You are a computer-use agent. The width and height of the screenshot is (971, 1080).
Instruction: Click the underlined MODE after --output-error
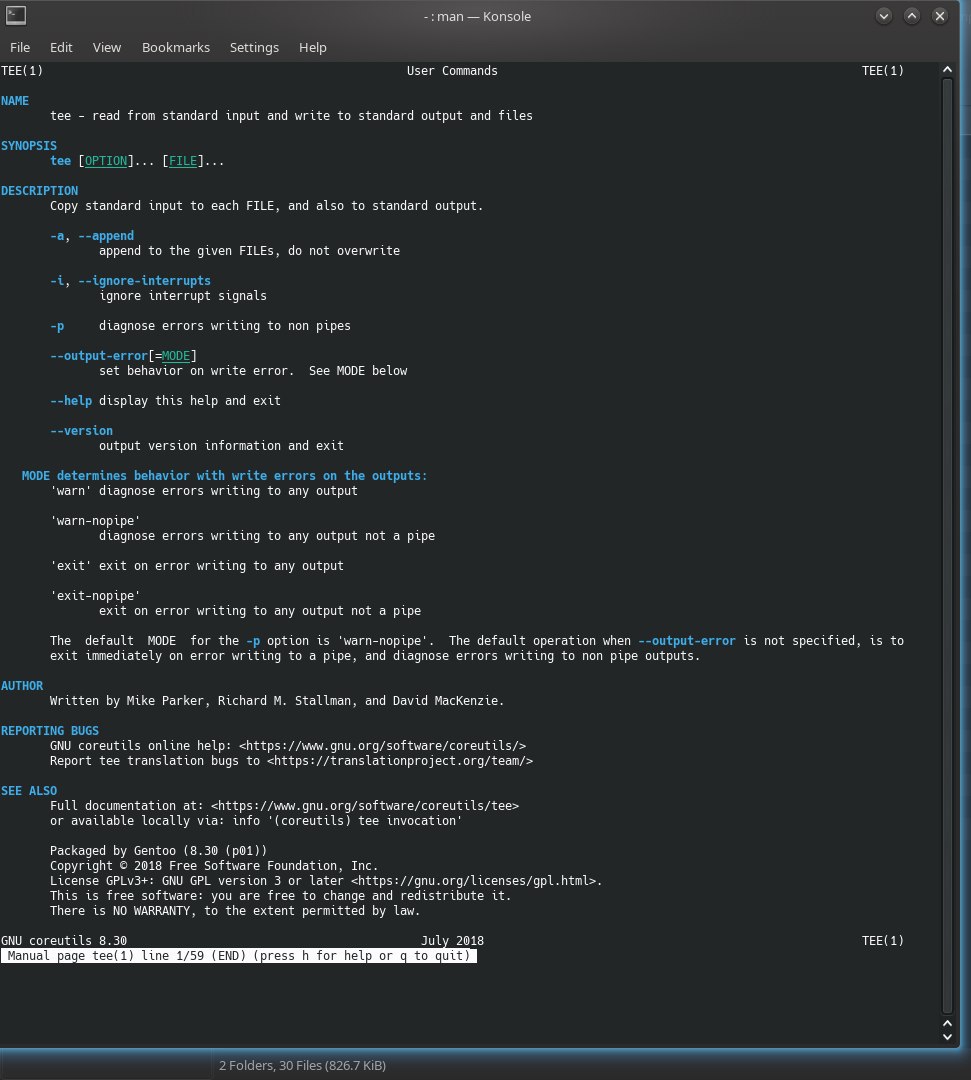(x=176, y=355)
